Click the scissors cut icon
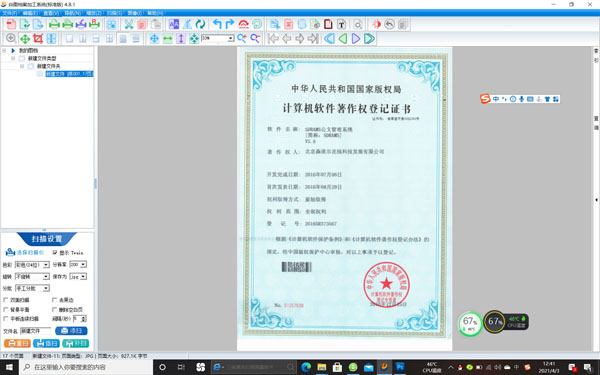This screenshot has width=600, height=375. tap(129, 24)
